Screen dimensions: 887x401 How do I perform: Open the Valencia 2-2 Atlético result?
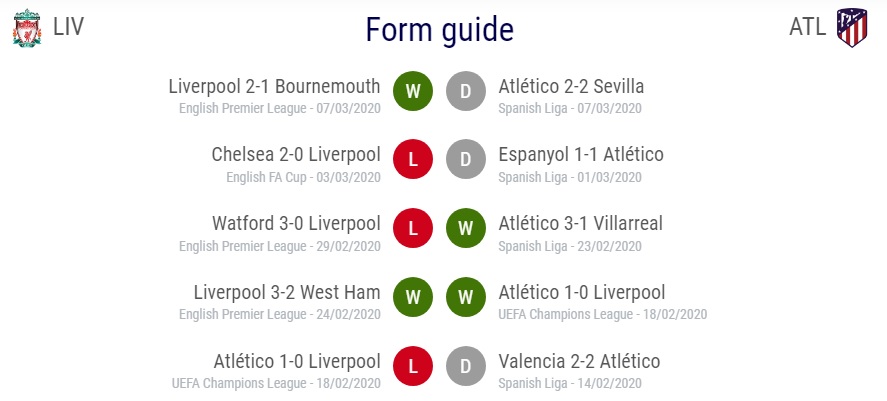tap(579, 361)
